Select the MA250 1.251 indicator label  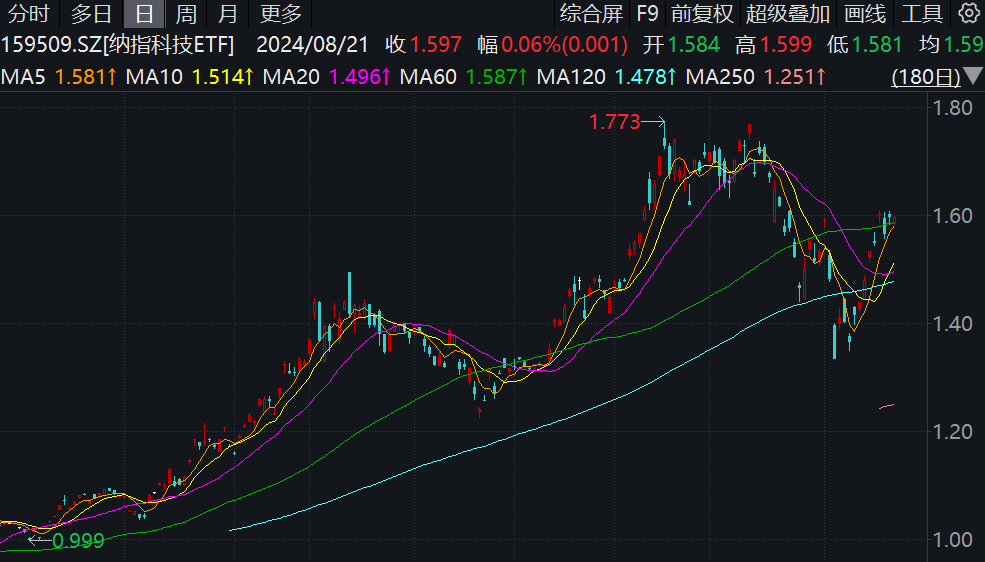[756, 77]
